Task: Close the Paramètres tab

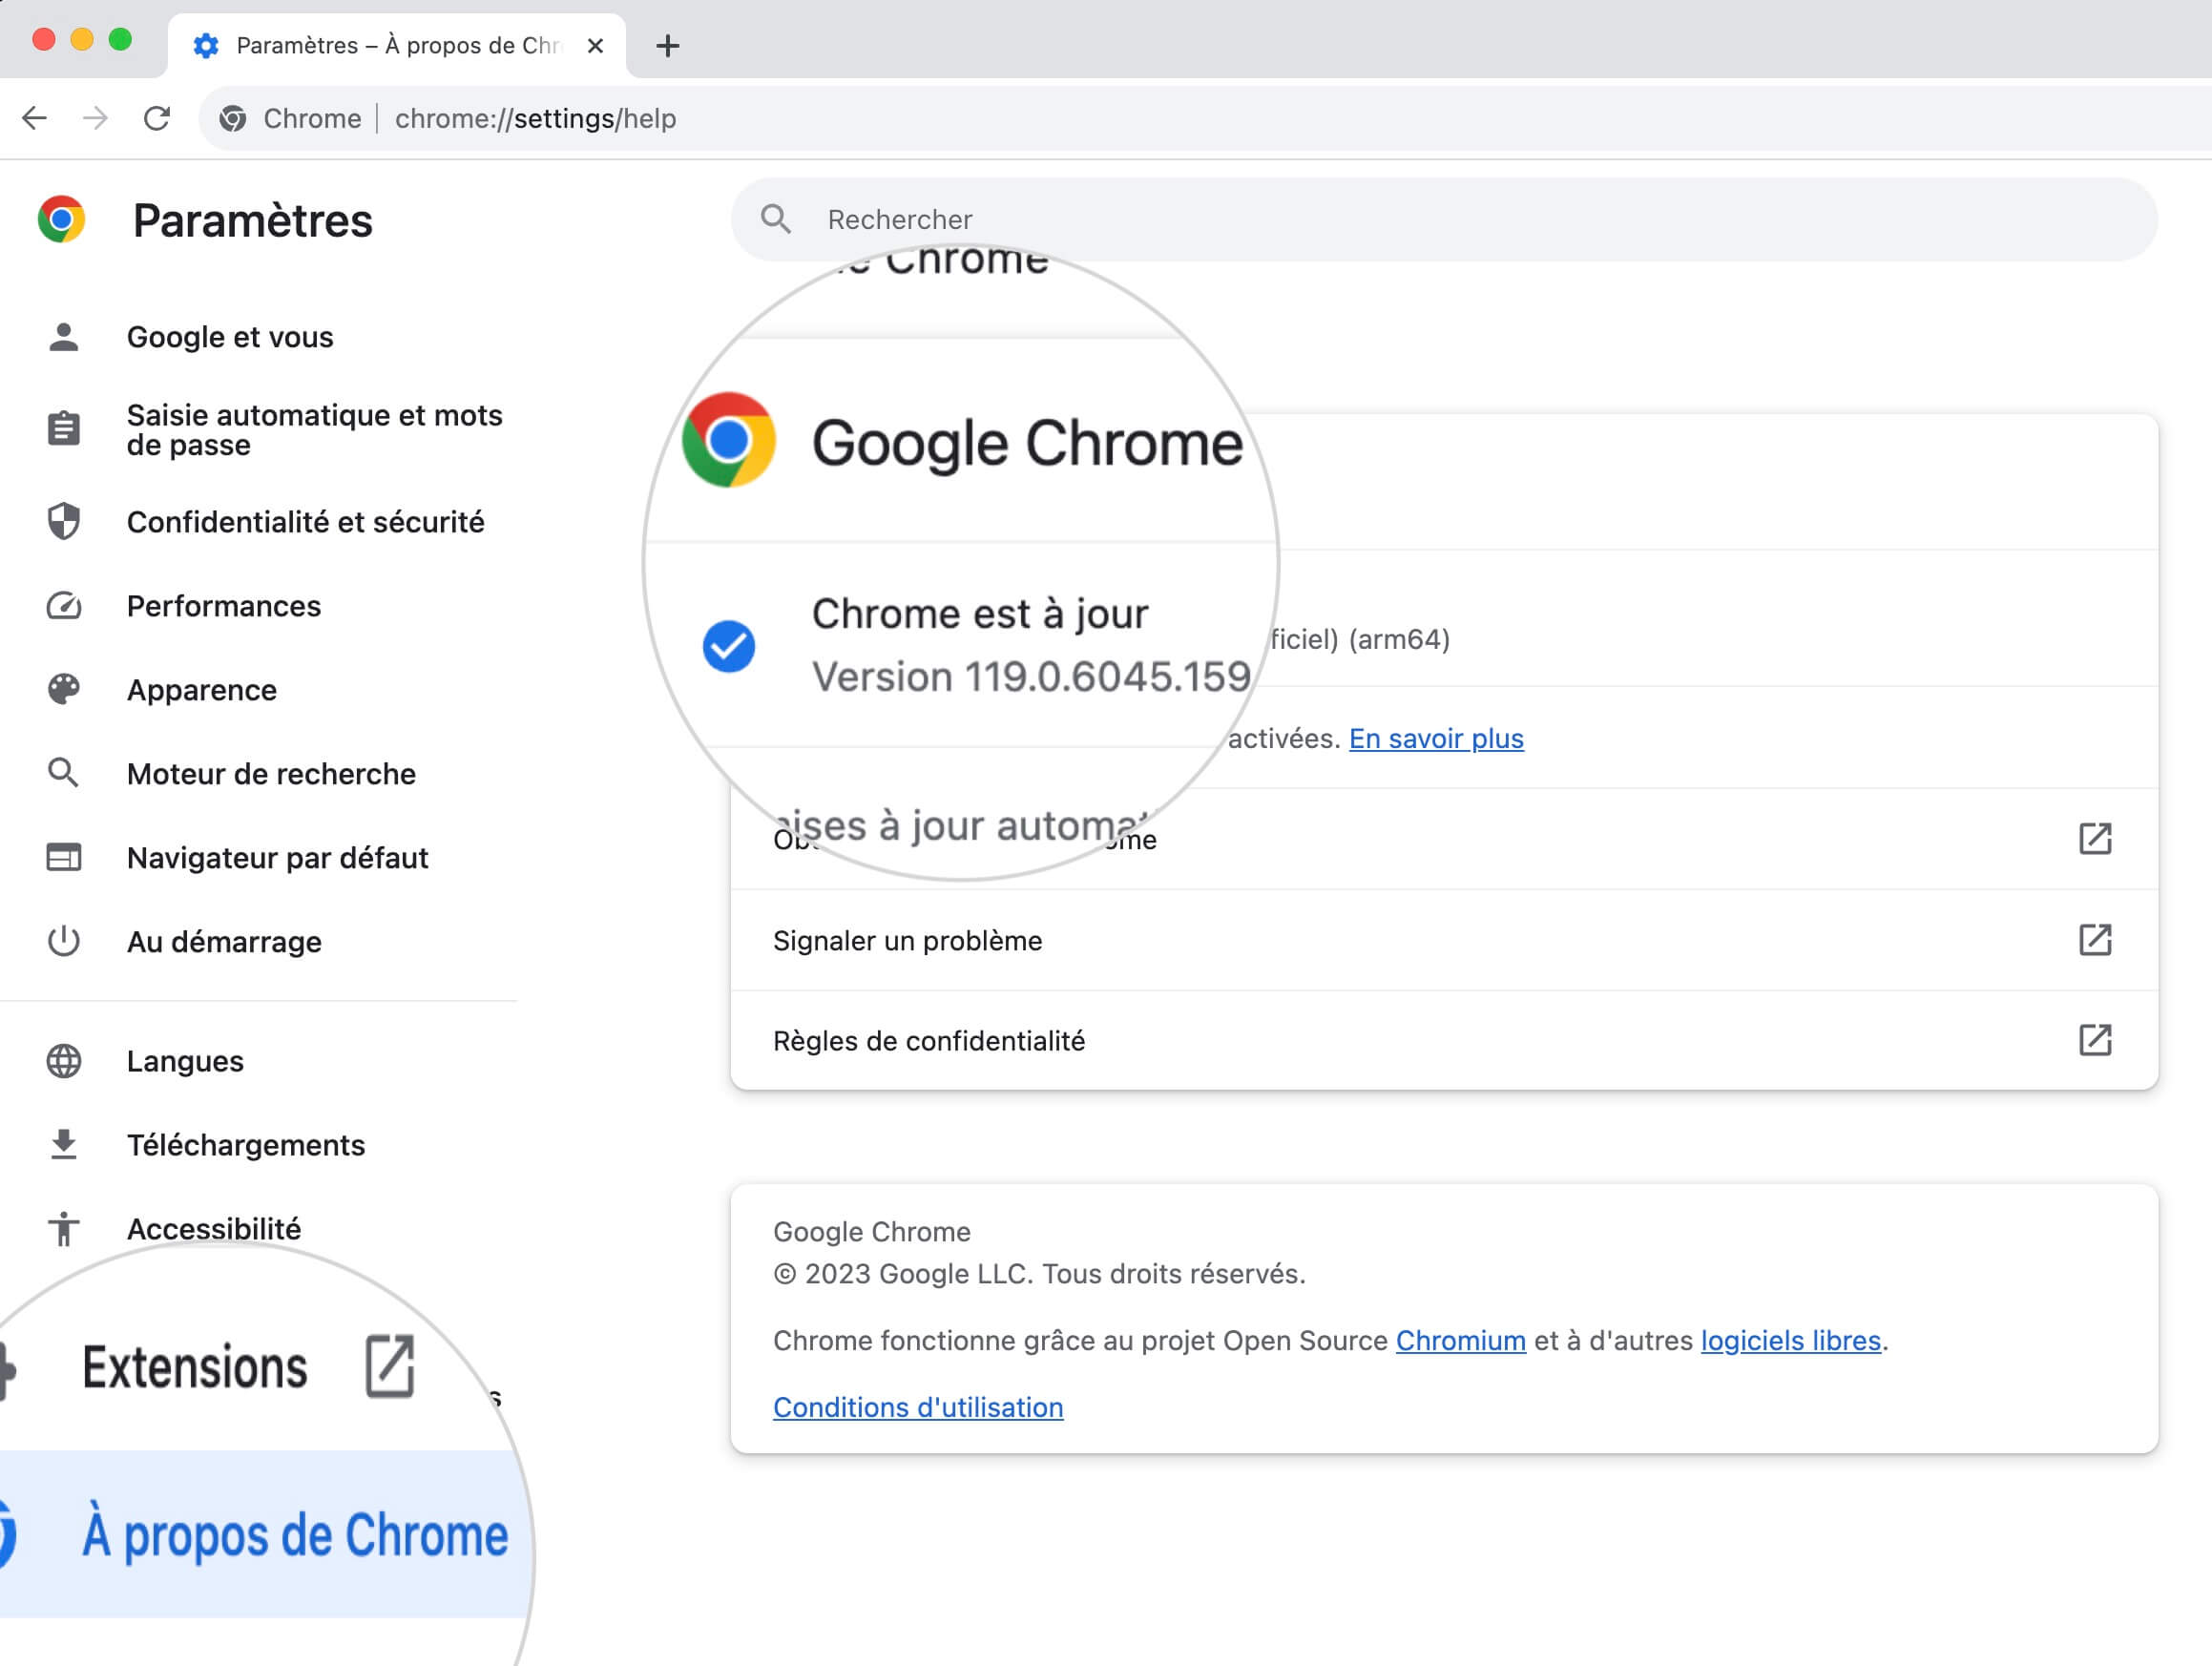Action: pos(595,45)
